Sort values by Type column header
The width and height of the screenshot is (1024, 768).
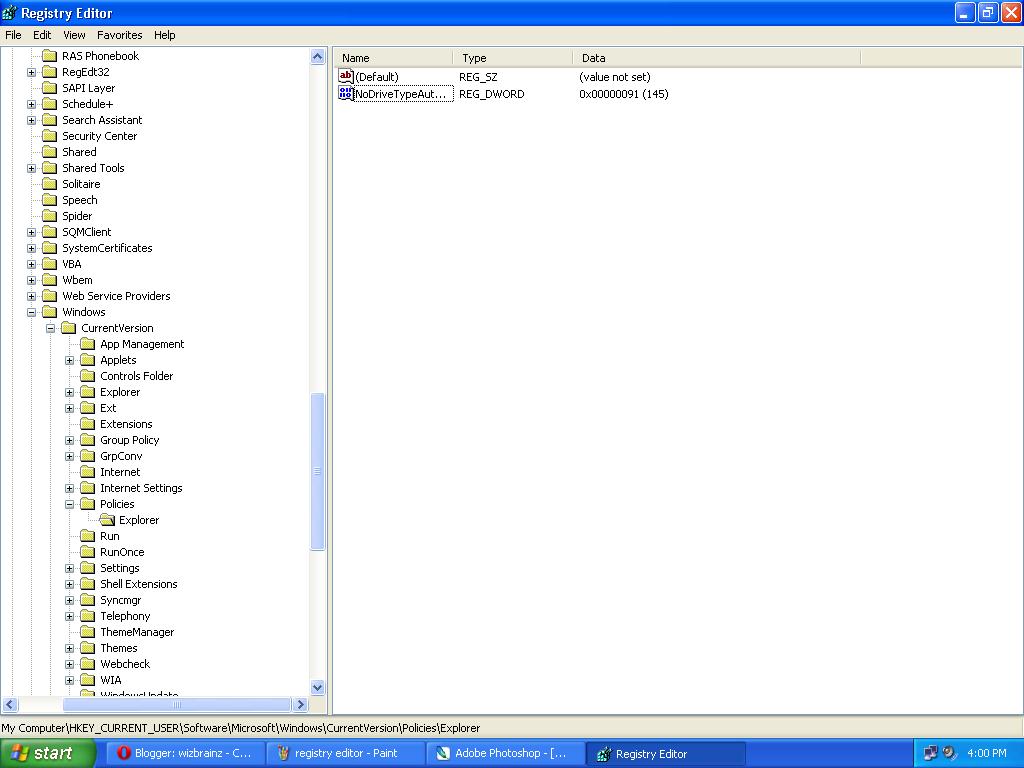tap(513, 58)
